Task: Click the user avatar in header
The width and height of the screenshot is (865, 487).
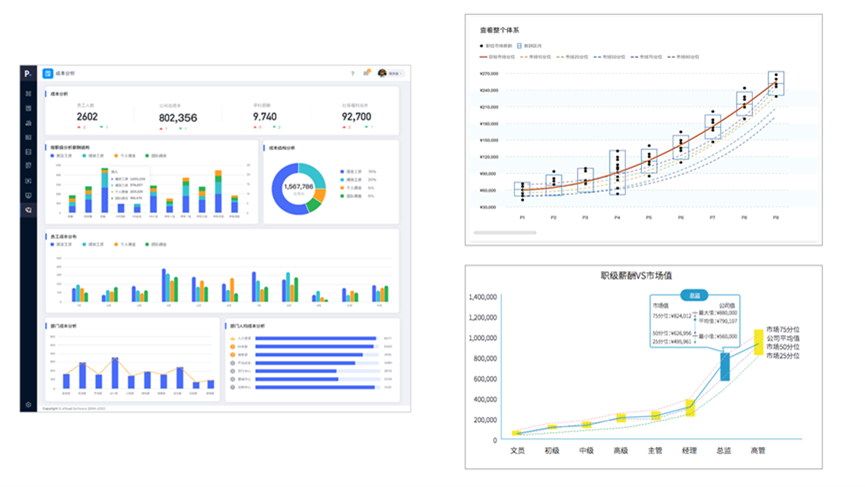Action: coord(382,73)
